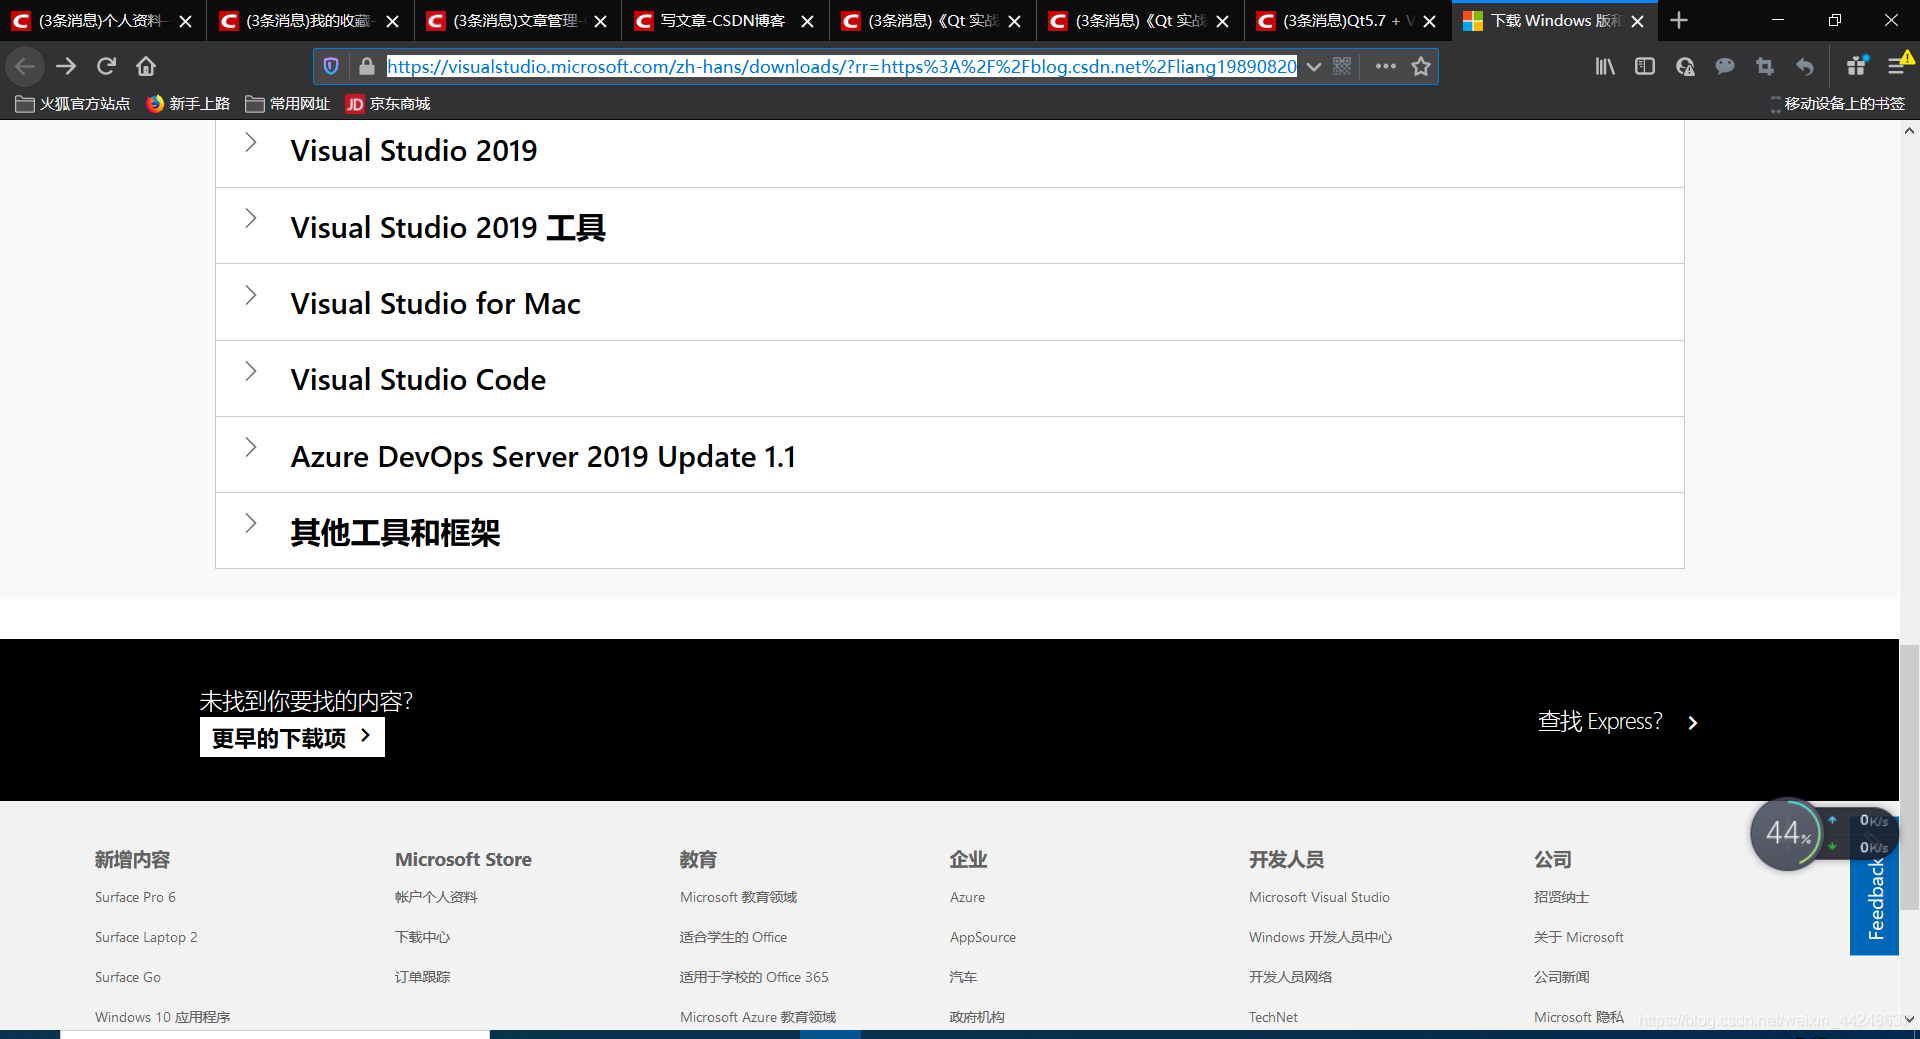The image size is (1920, 1039).
Task: Open tracking protection shield icon
Action: 331,66
